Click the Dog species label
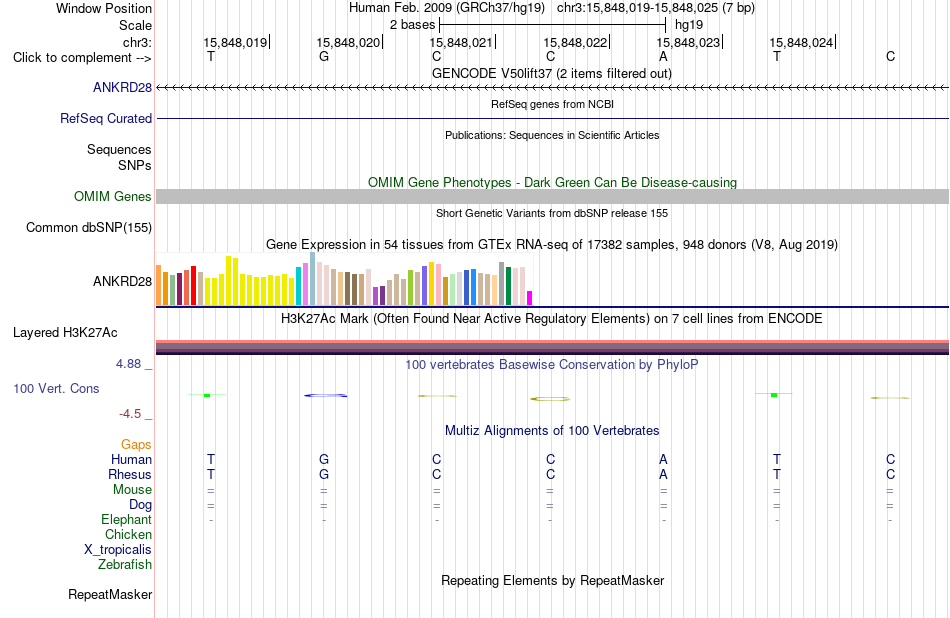The height and width of the screenshot is (618, 950). (141, 505)
